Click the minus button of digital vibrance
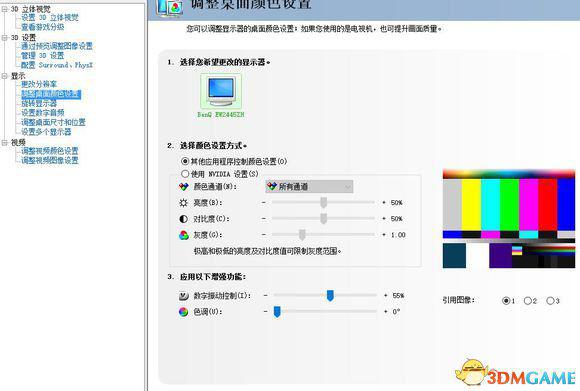The width and height of the screenshot is (580, 391). [x=266, y=296]
